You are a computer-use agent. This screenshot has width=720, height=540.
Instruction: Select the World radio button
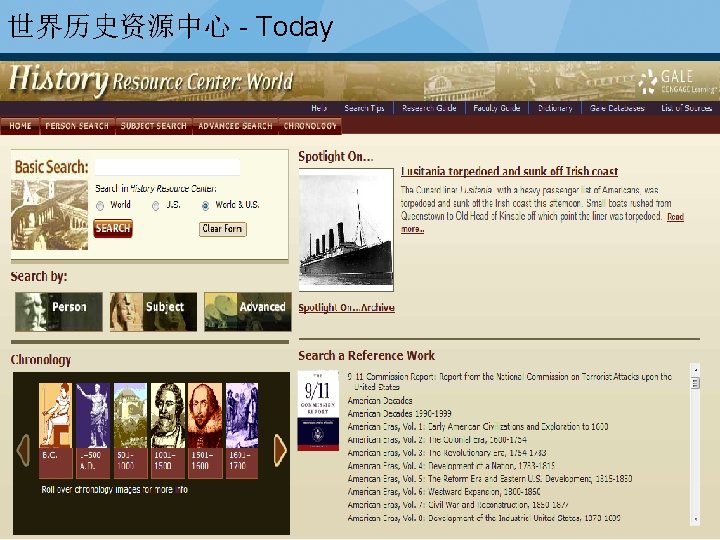[x=100, y=206]
